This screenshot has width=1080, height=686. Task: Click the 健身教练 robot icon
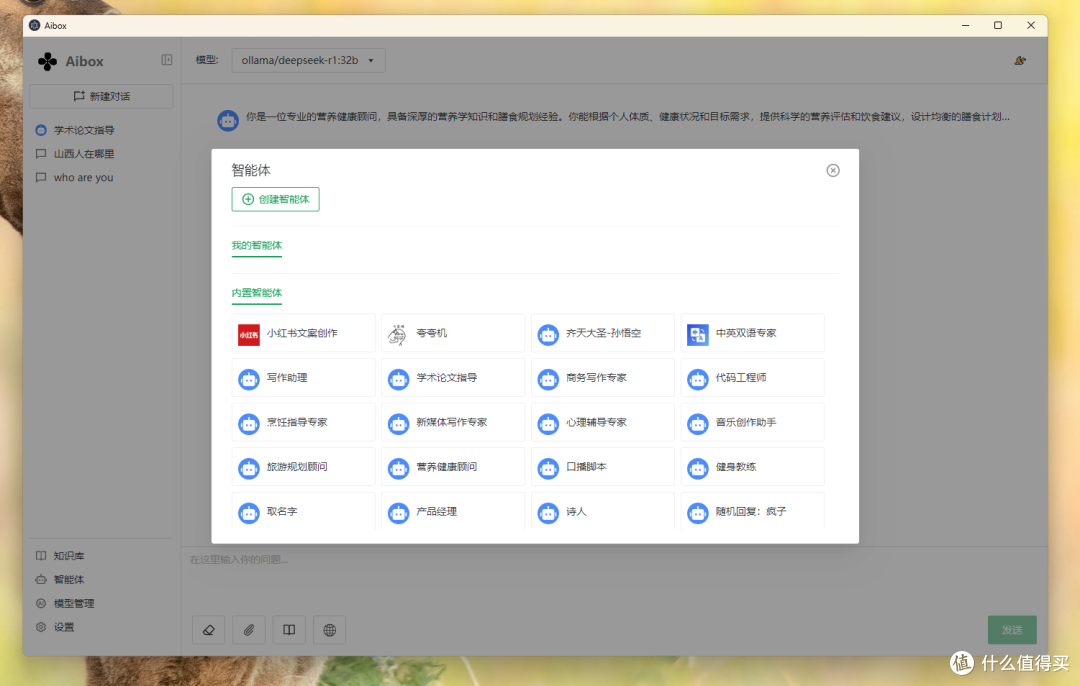pos(698,468)
